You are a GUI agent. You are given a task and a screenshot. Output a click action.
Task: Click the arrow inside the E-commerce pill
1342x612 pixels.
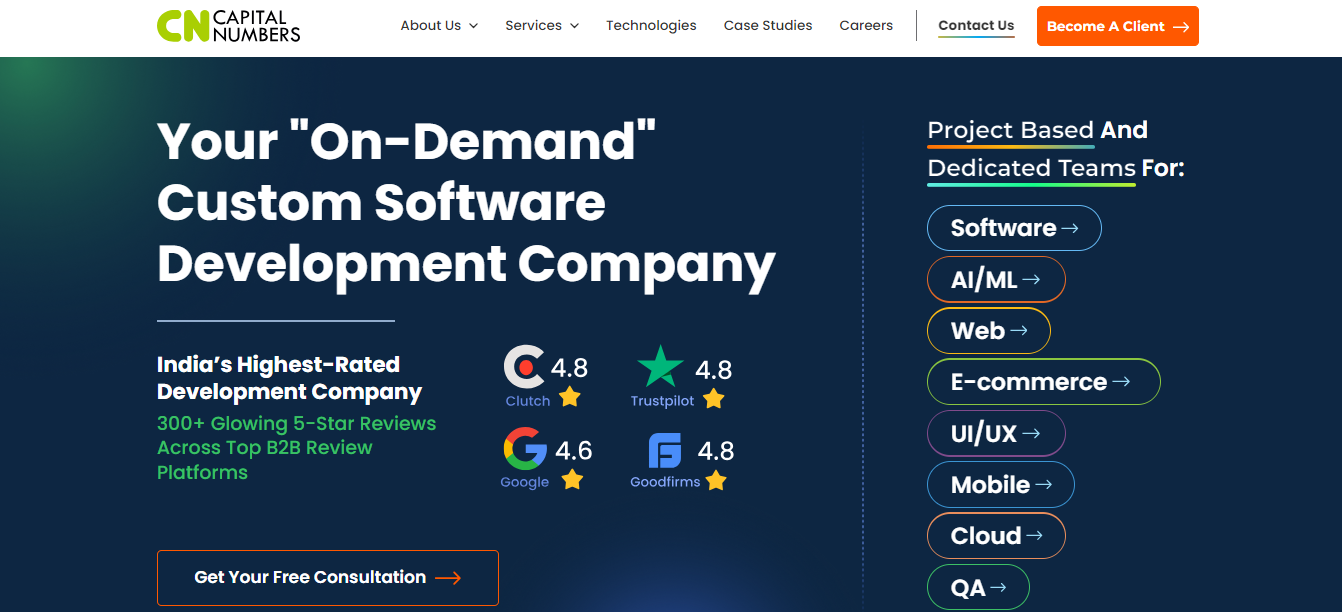click(1121, 382)
